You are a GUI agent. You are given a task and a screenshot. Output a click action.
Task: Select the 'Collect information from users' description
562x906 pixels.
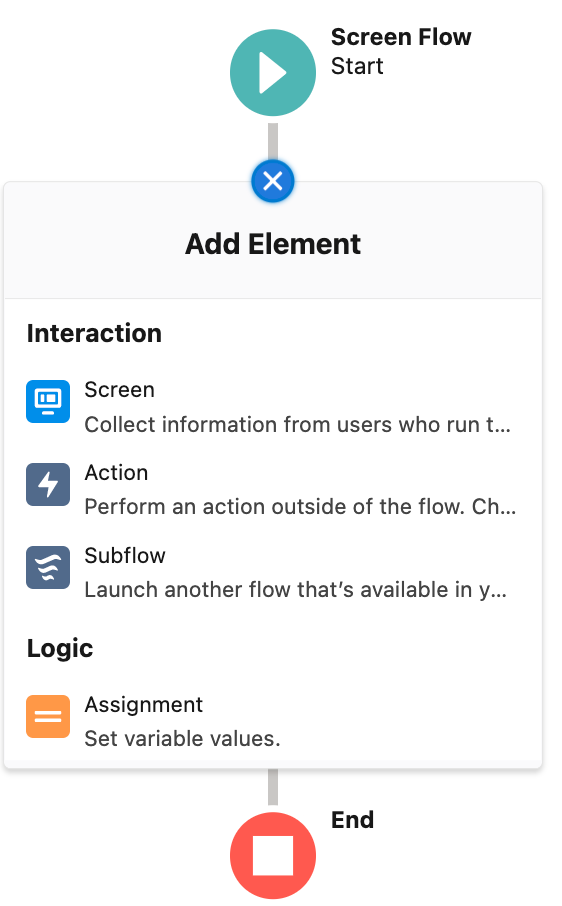tap(297, 425)
